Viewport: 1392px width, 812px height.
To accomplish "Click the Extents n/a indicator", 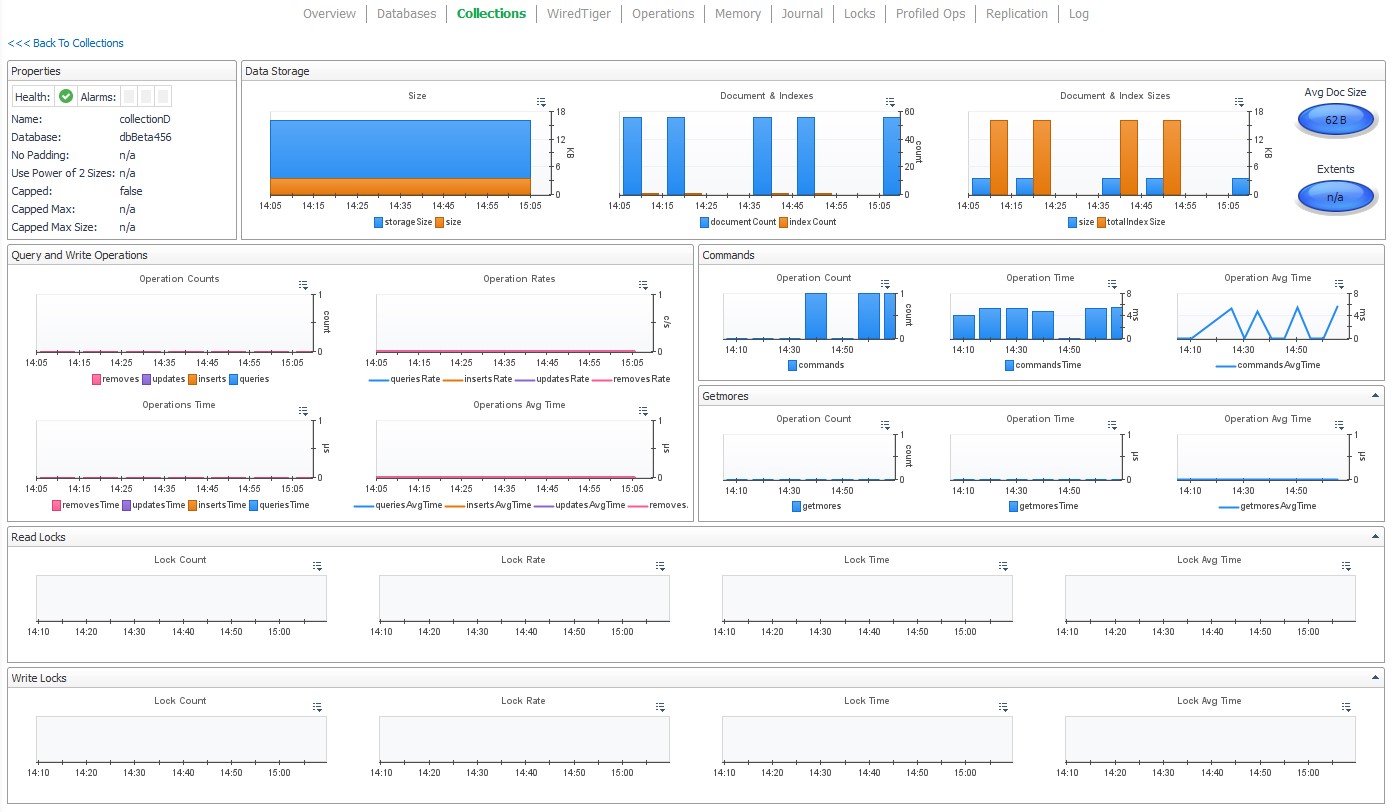I will pos(1336,196).
